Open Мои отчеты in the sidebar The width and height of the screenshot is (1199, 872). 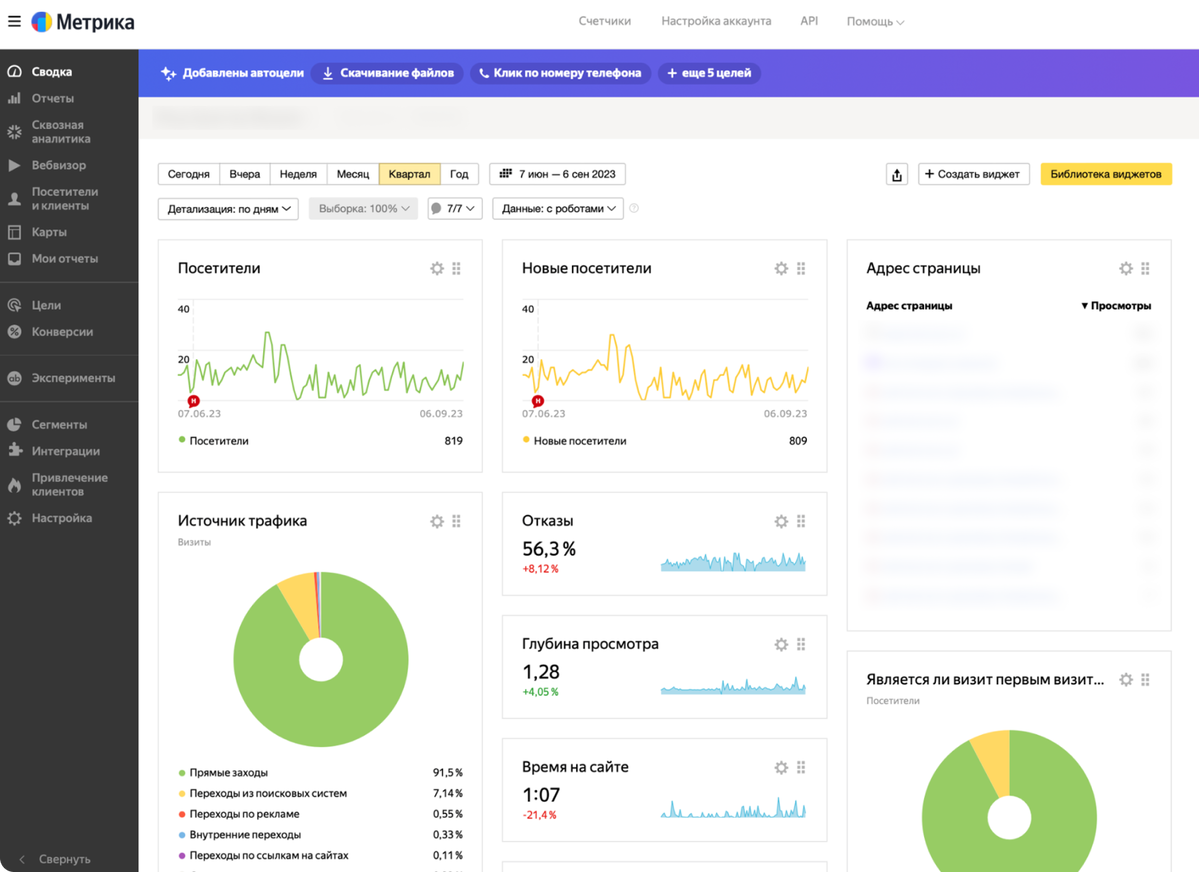click(x=65, y=259)
